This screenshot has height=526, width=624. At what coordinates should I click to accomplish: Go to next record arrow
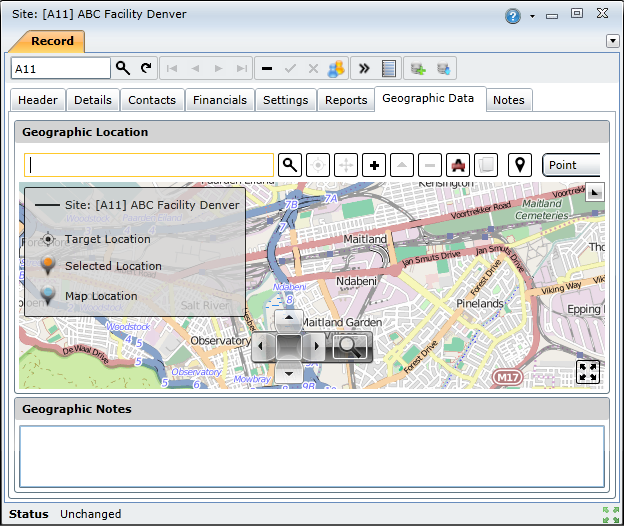[x=218, y=68]
